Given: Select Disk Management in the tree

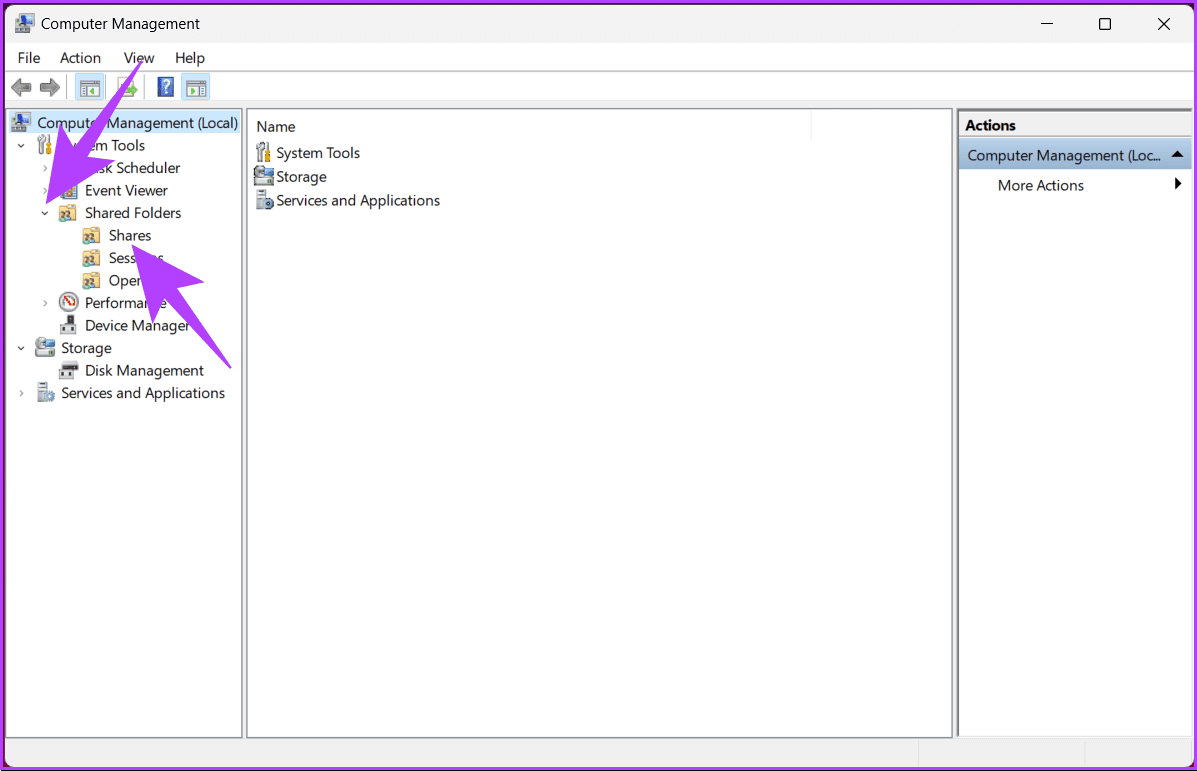Looking at the screenshot, I should pyautogui.click(x=144, y=371).
